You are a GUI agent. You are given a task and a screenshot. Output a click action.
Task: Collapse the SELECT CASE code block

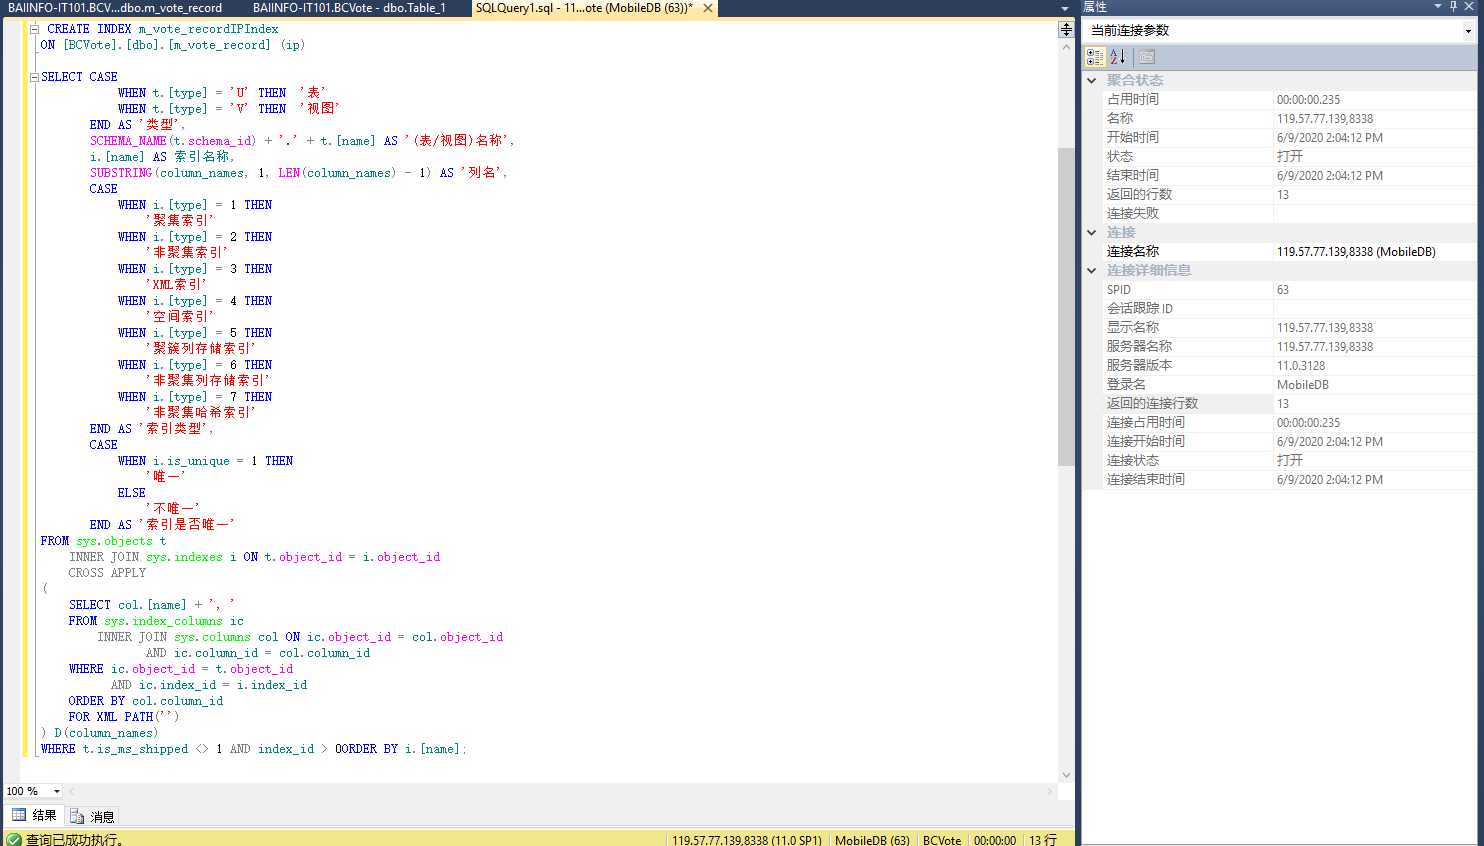click(34, 77)
